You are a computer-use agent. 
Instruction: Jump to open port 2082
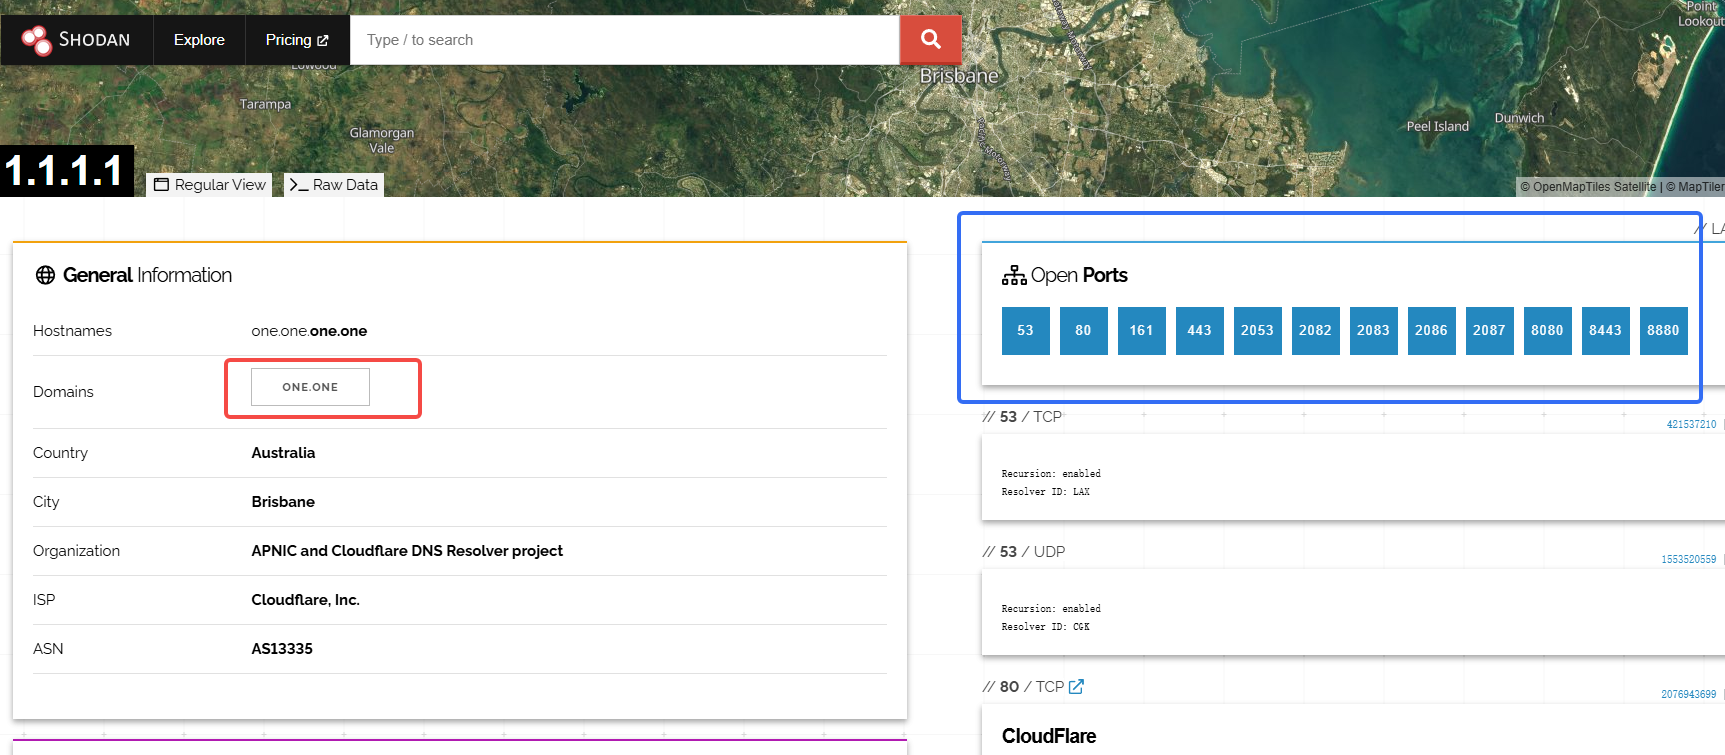(1315, 331)
